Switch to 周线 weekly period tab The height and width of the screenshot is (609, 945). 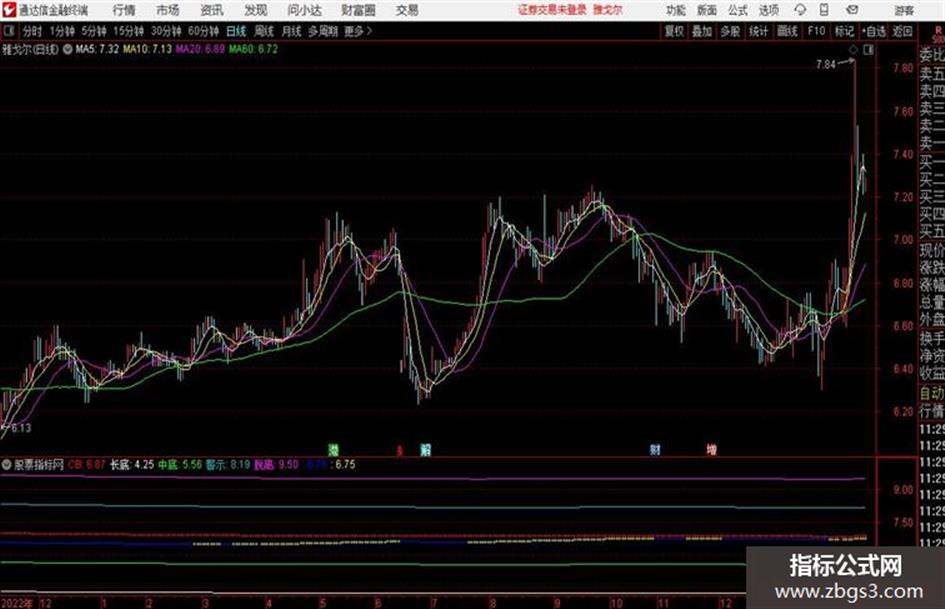tap(263, 31)
